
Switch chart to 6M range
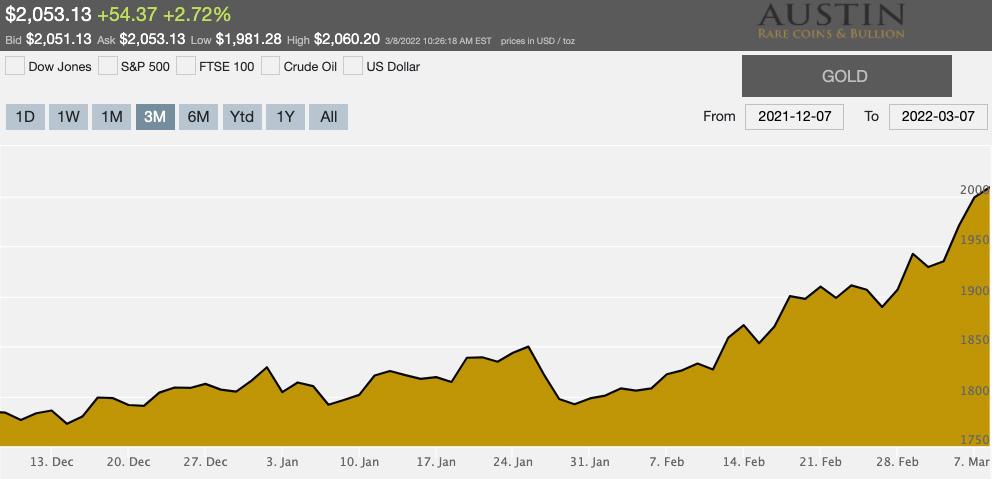pos(198,117)
